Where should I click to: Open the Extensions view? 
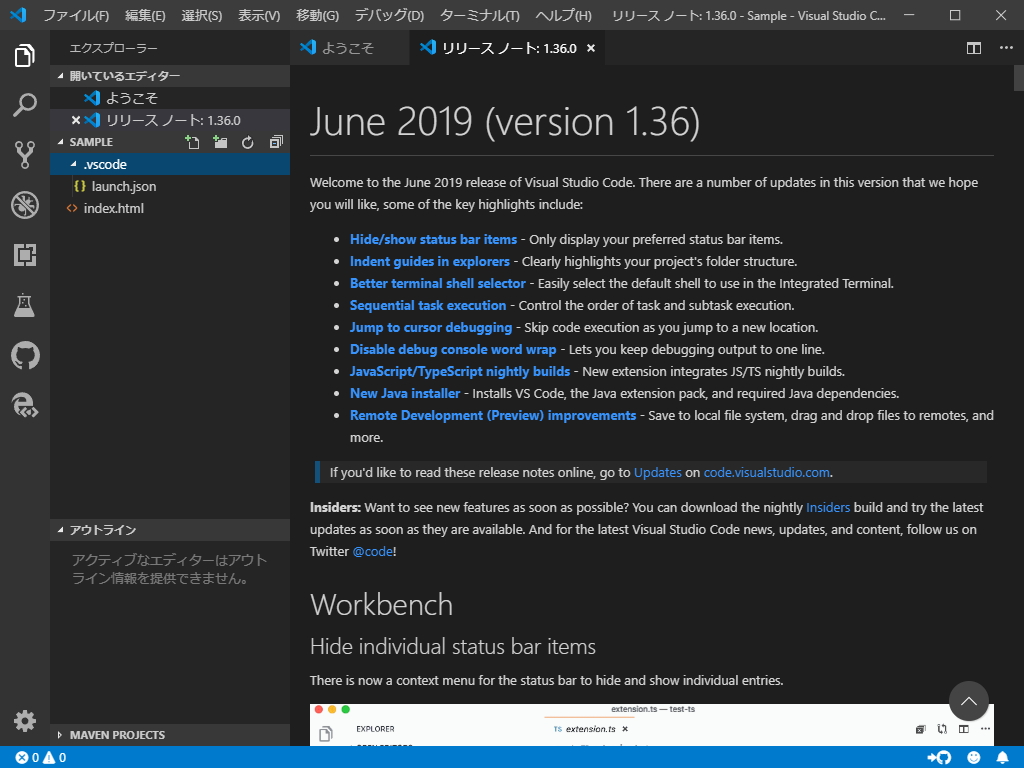pyautogui.click(x=24, y=255)
